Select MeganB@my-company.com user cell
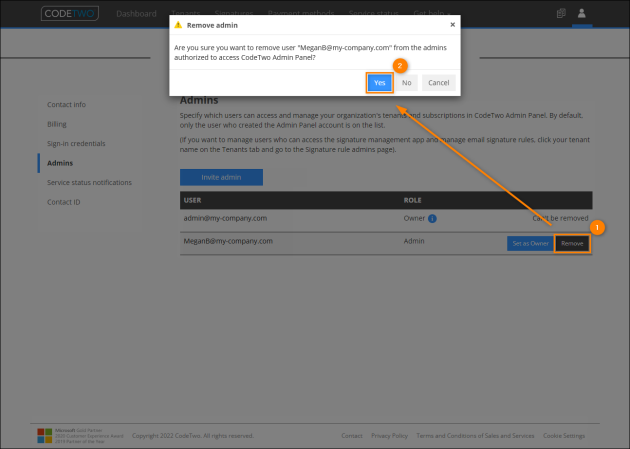This screenshot has height=449, width=630. click(228, 241)
